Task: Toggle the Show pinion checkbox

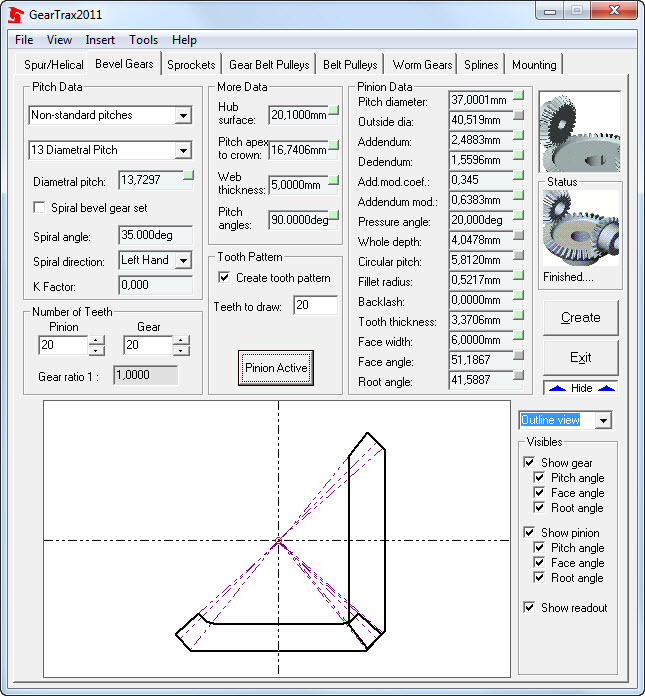Action: tap(529, 533)
